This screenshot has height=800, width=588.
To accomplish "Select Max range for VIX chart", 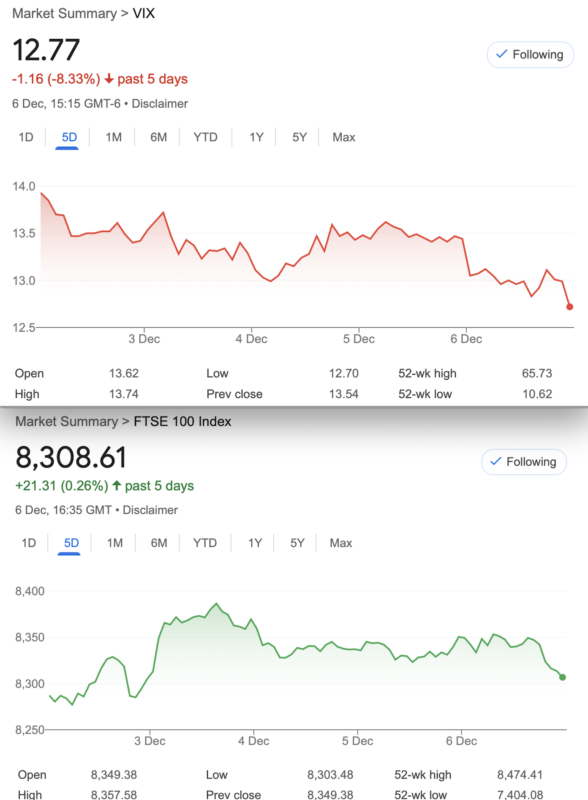I will coord(344,137).
